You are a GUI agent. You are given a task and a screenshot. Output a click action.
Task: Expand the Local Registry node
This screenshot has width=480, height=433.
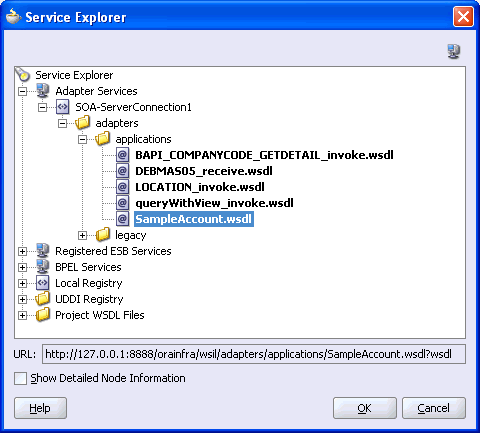click(x=22, y=283)
